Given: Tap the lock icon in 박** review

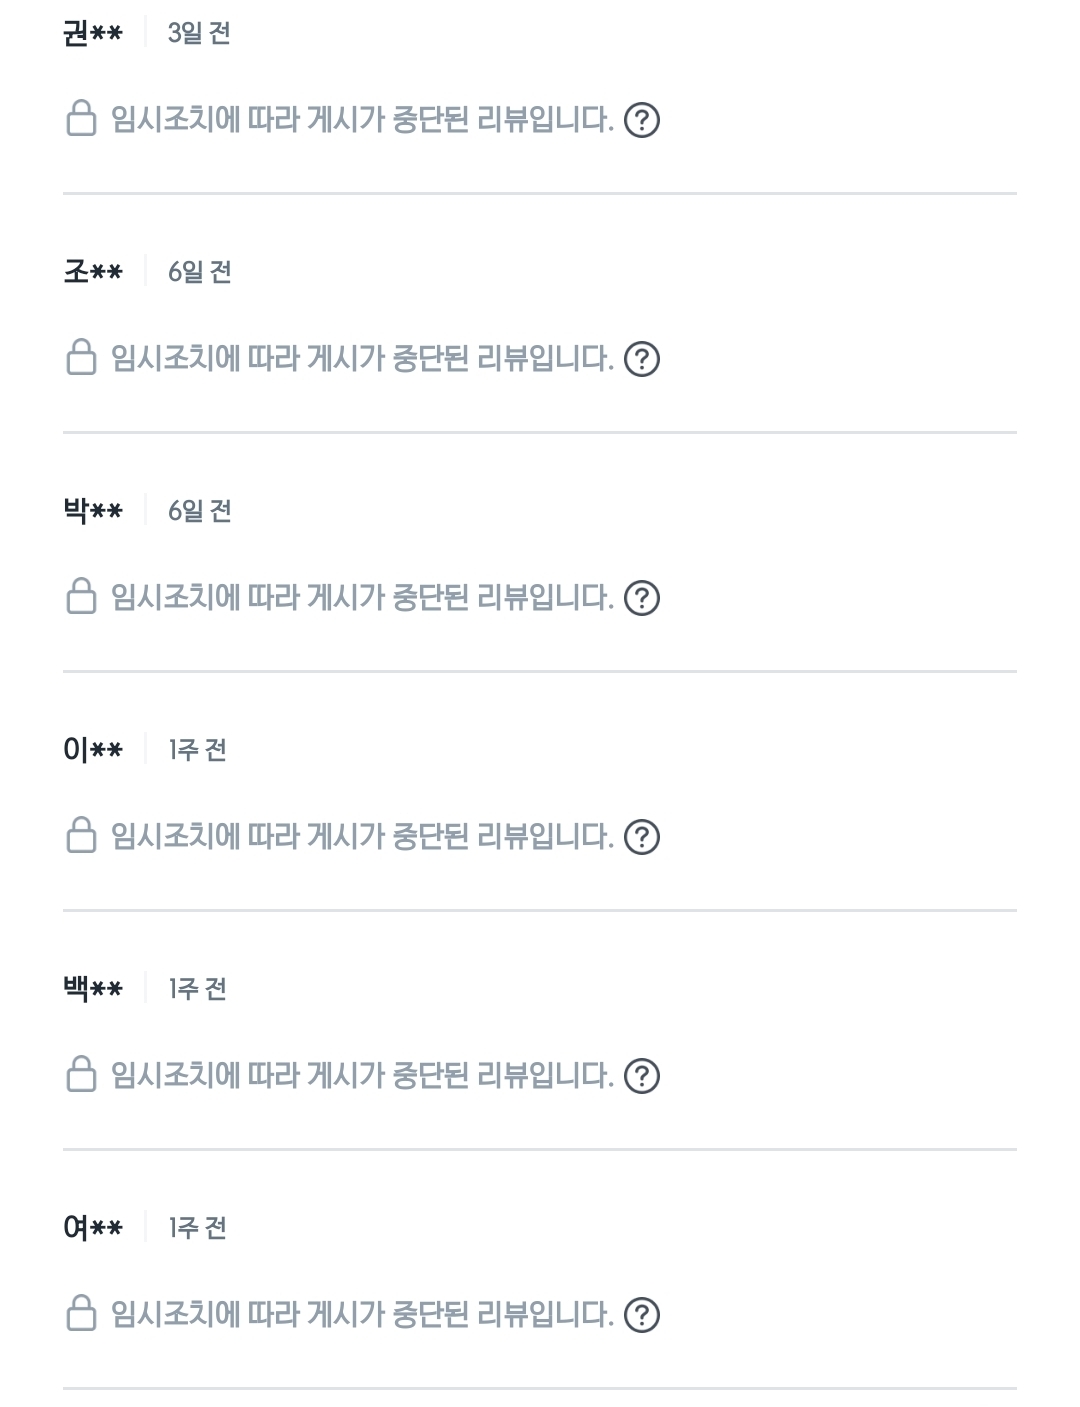Looking at the screenshot, I should pos(81,596).
